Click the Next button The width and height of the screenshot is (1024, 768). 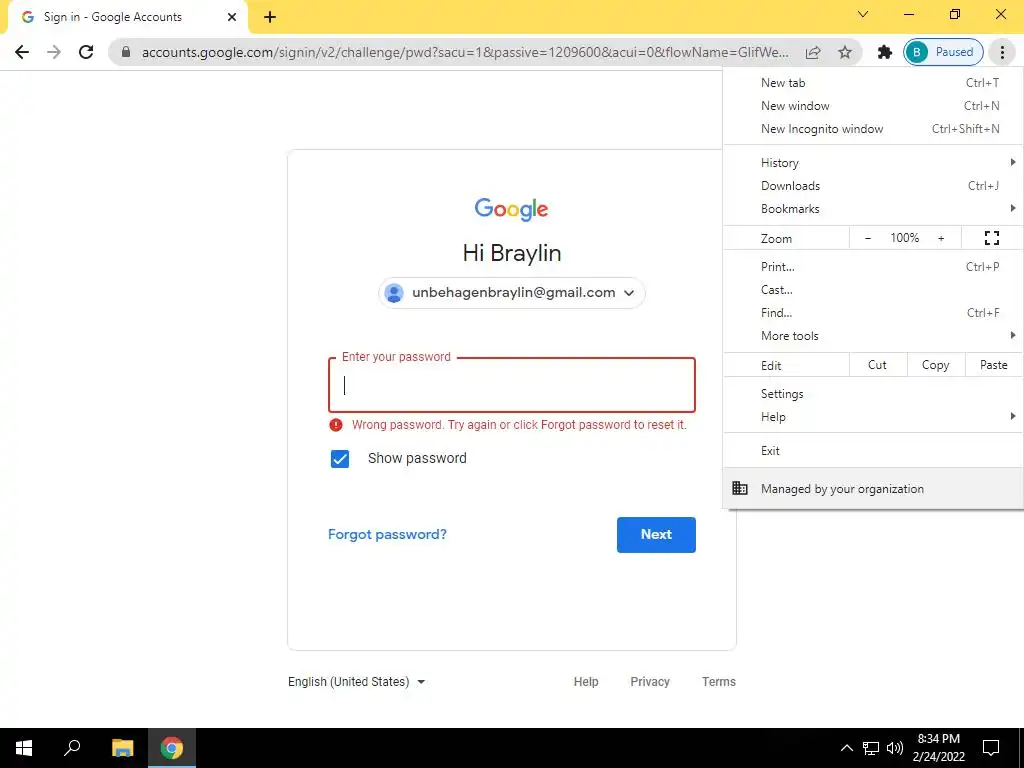point(656,535)
